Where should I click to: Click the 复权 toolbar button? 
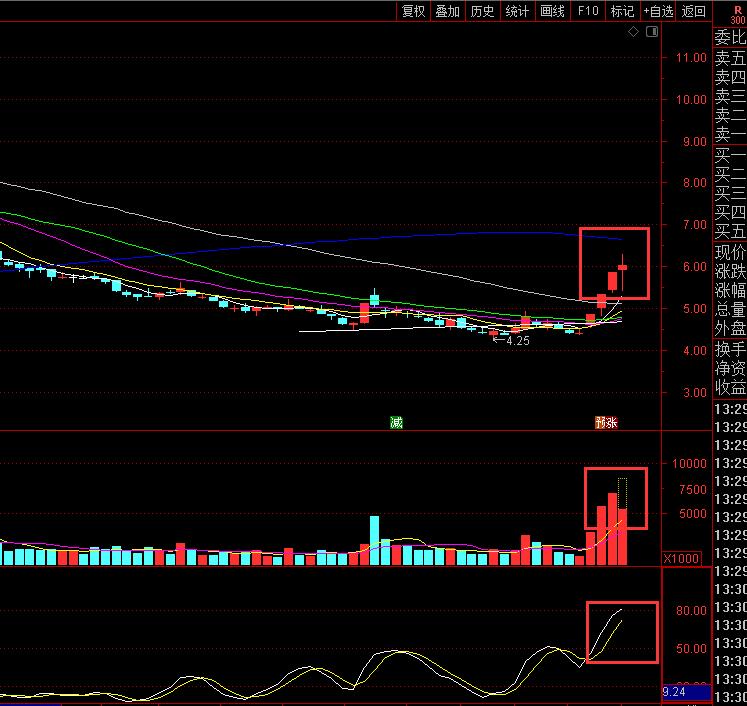(414, 11)
